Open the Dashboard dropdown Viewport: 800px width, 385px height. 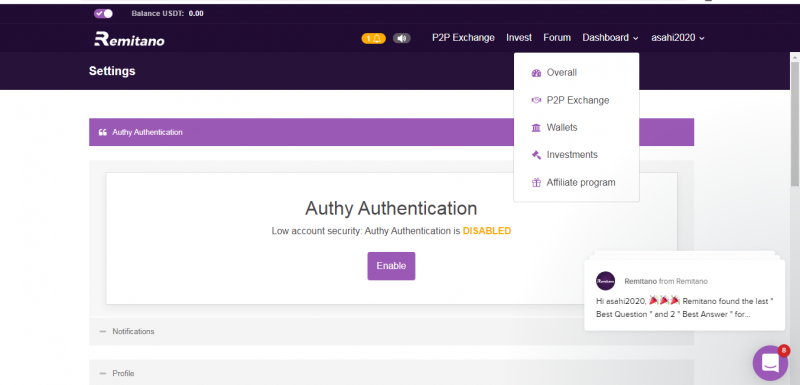click(x=610, y=38)
